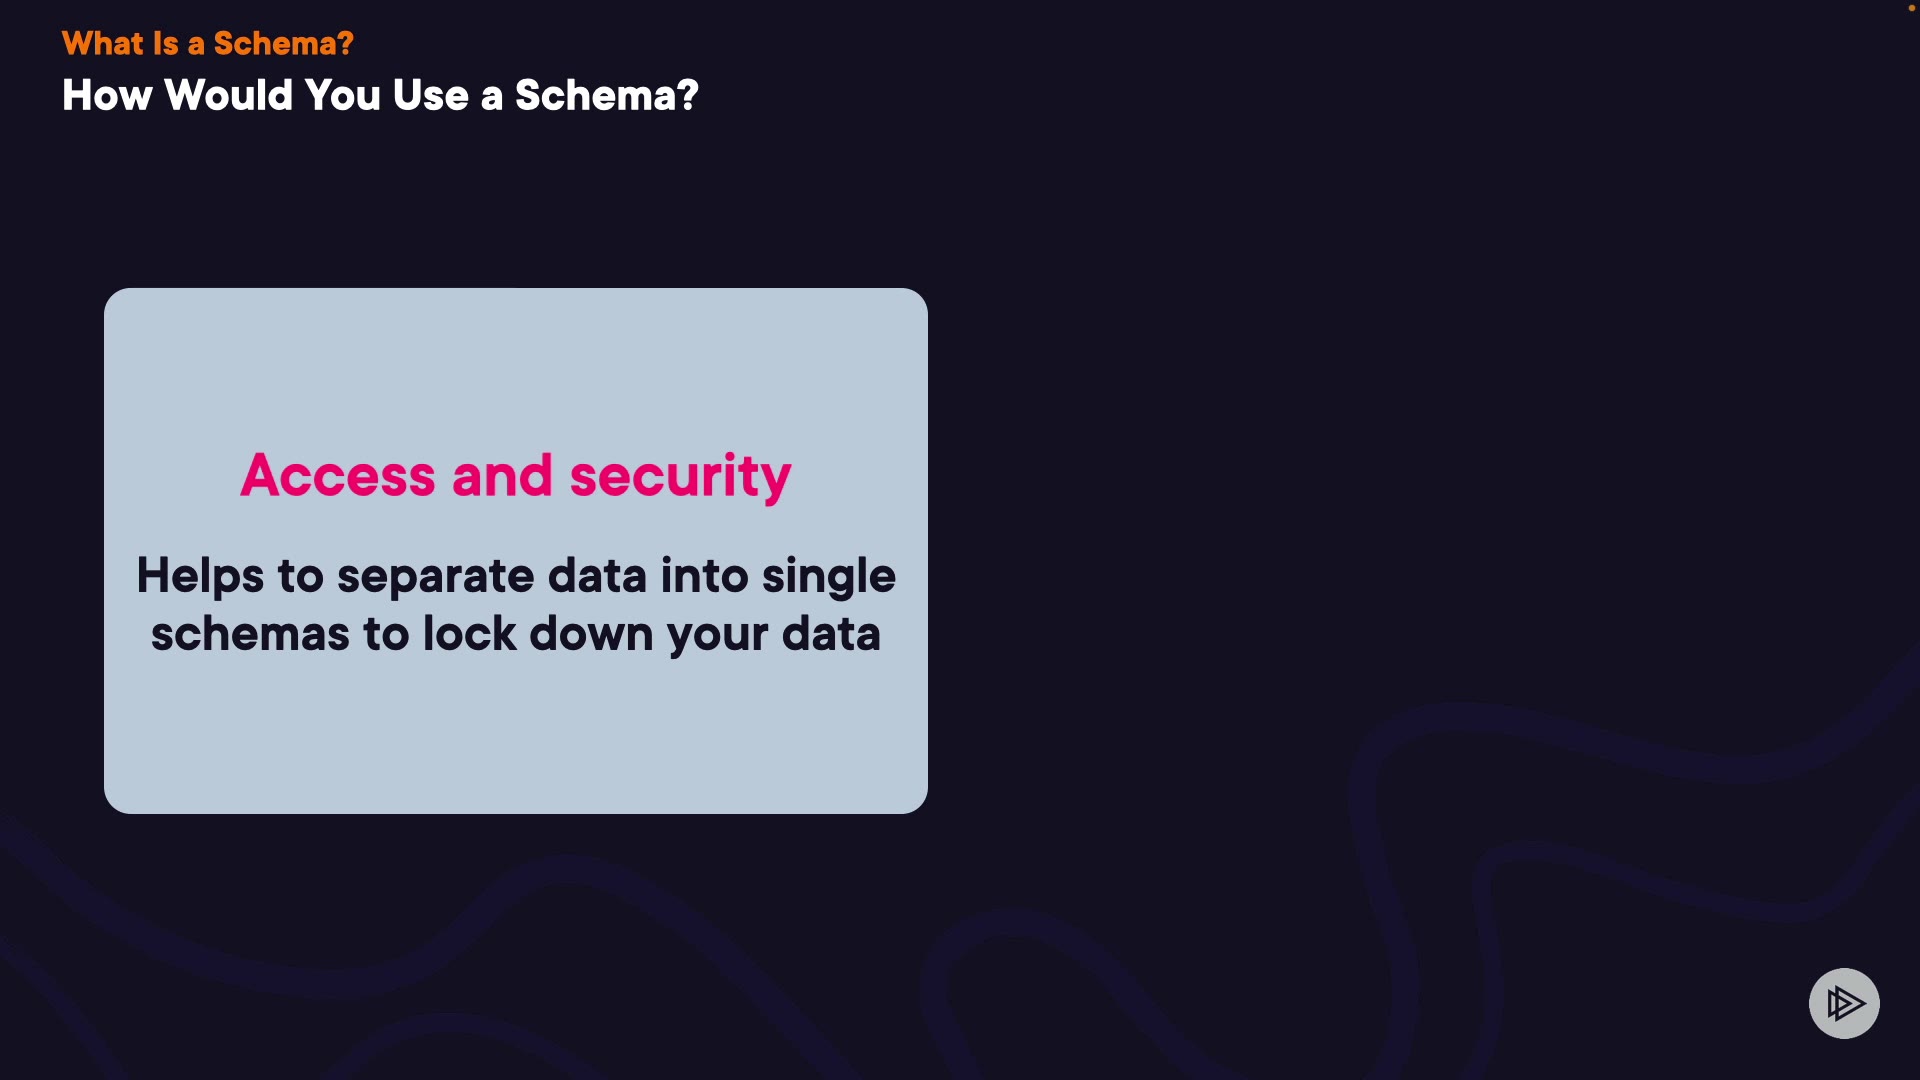Click the line "schemas to lock down your data"

(x=516, y=634)
